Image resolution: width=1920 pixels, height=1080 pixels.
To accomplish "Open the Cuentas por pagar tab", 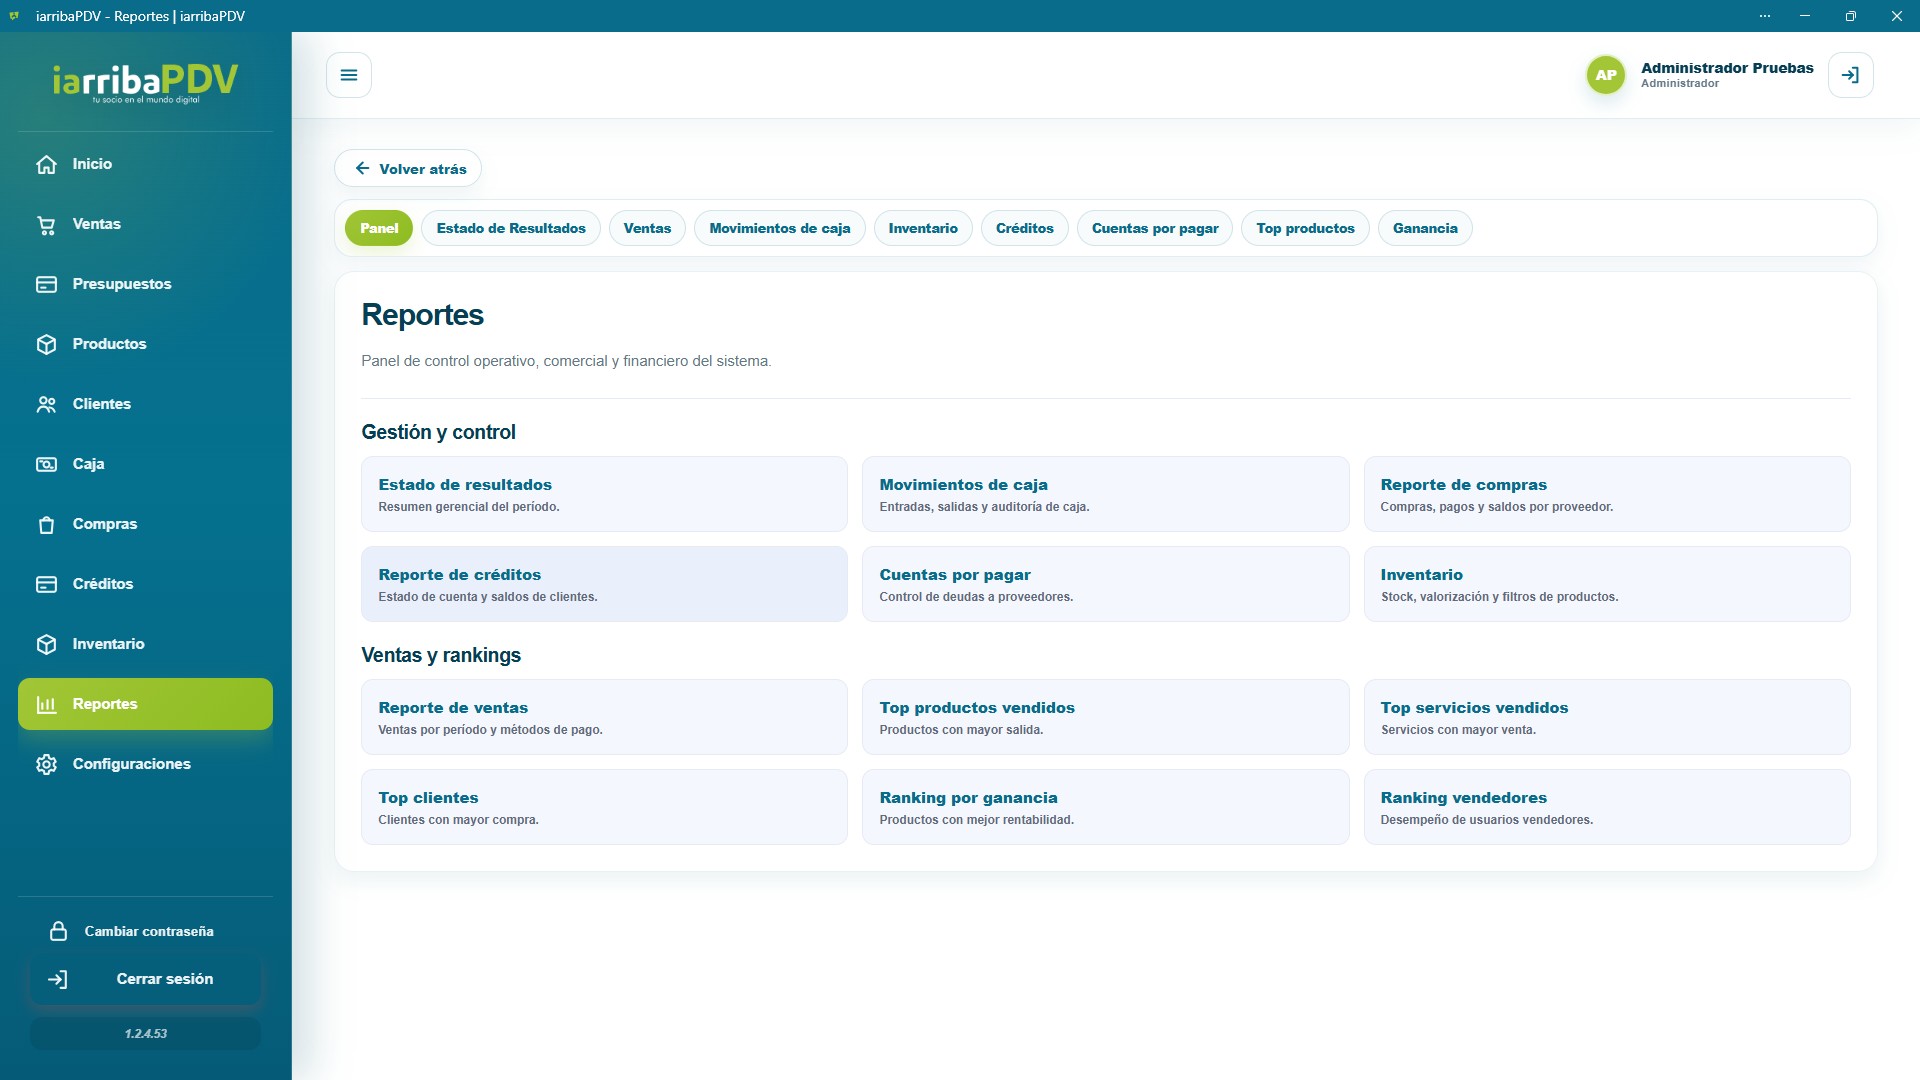I will point(1155,228).
